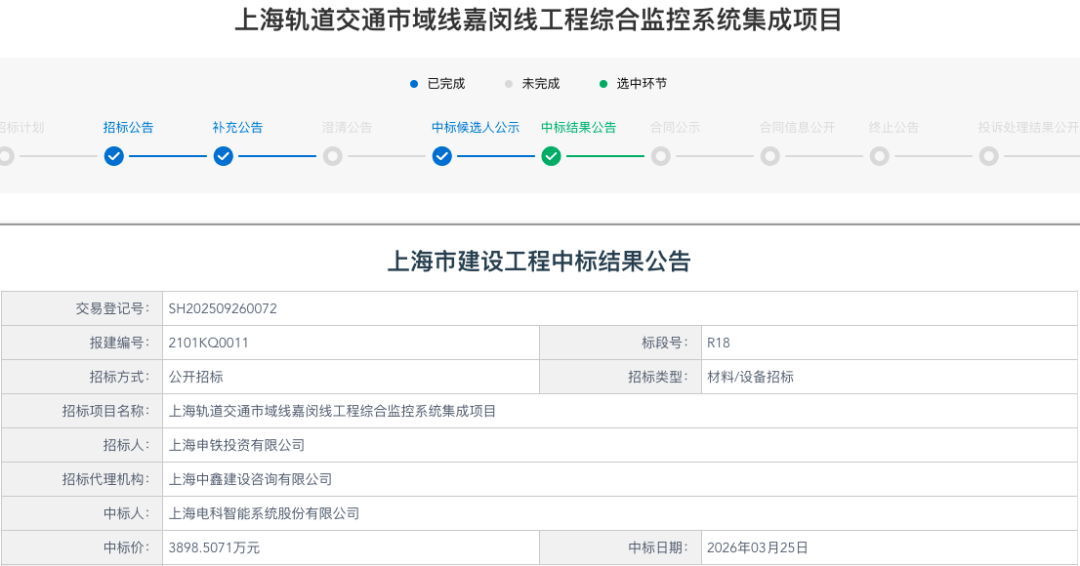
Task: Select the green 中标结果公告 step label
Action: click(x=578, y=127)
